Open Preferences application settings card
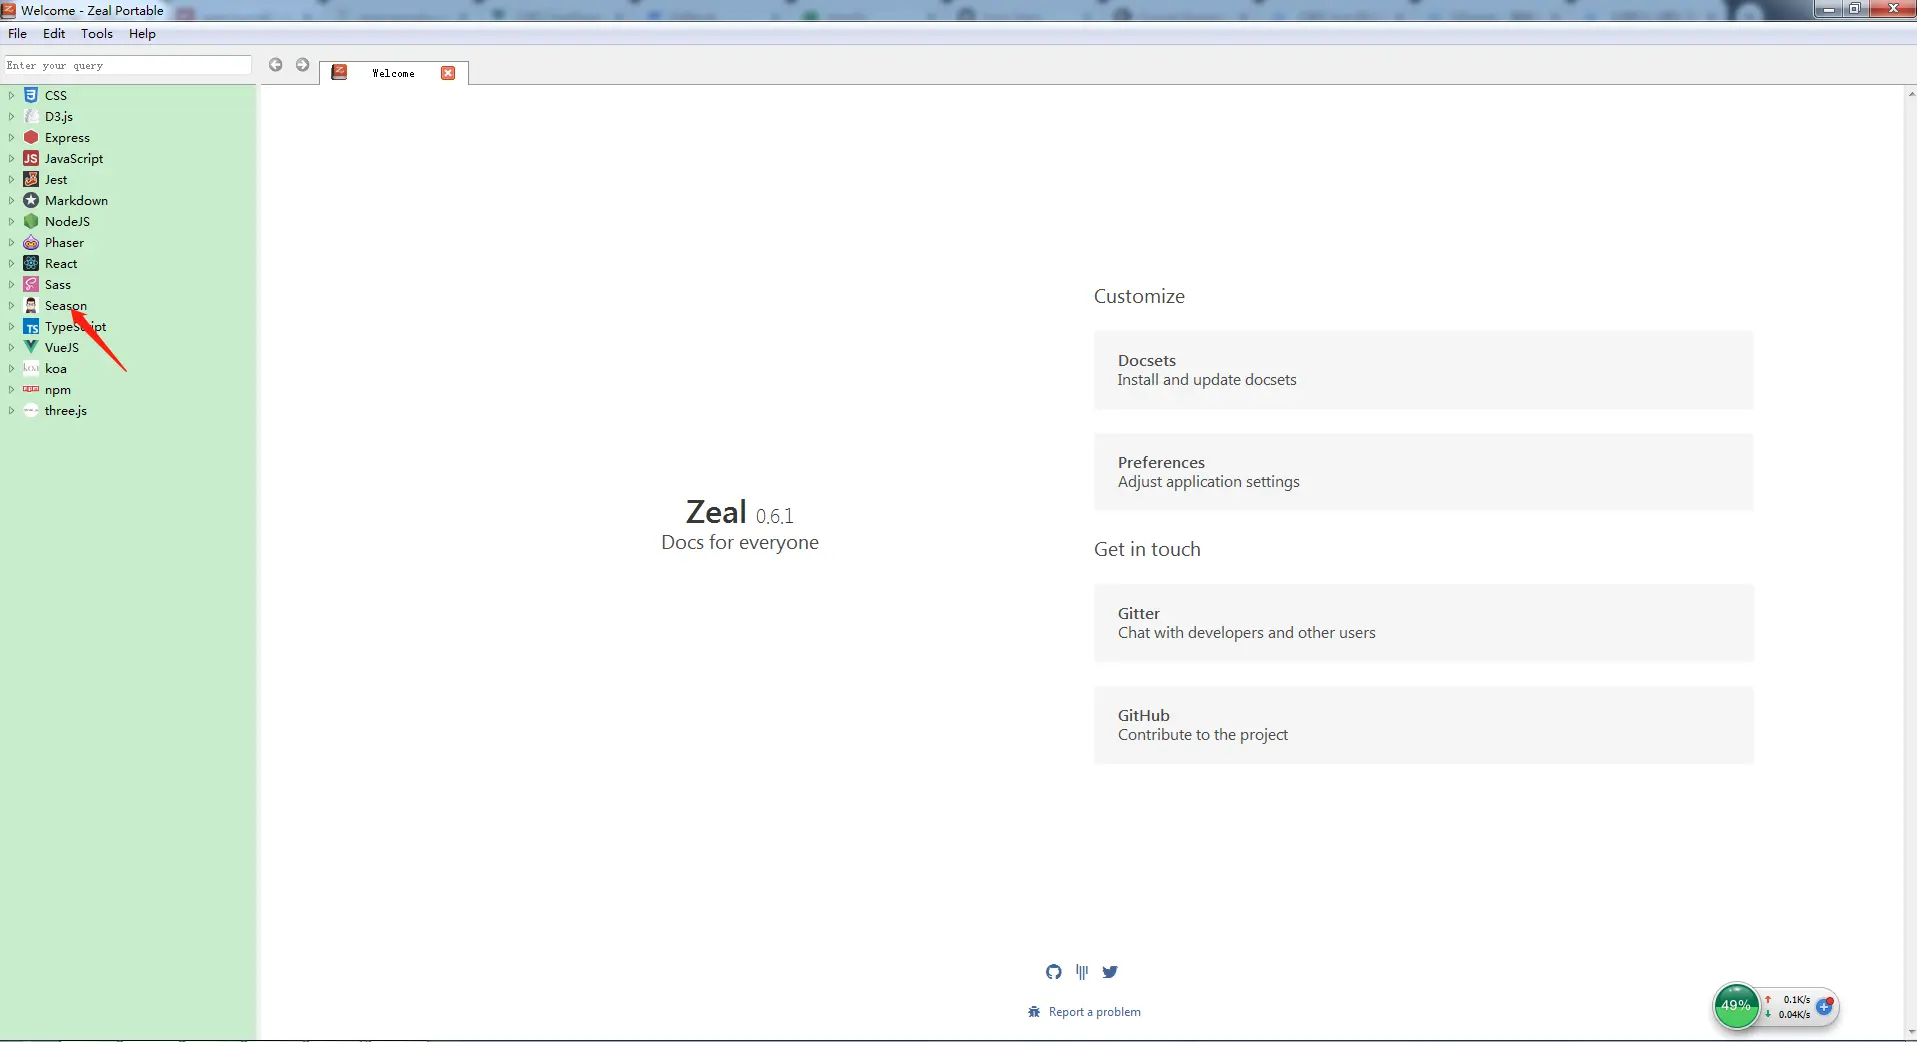Image resolution: width=1917 pixels, height=1042 pixels. (x=1423, y=472)
